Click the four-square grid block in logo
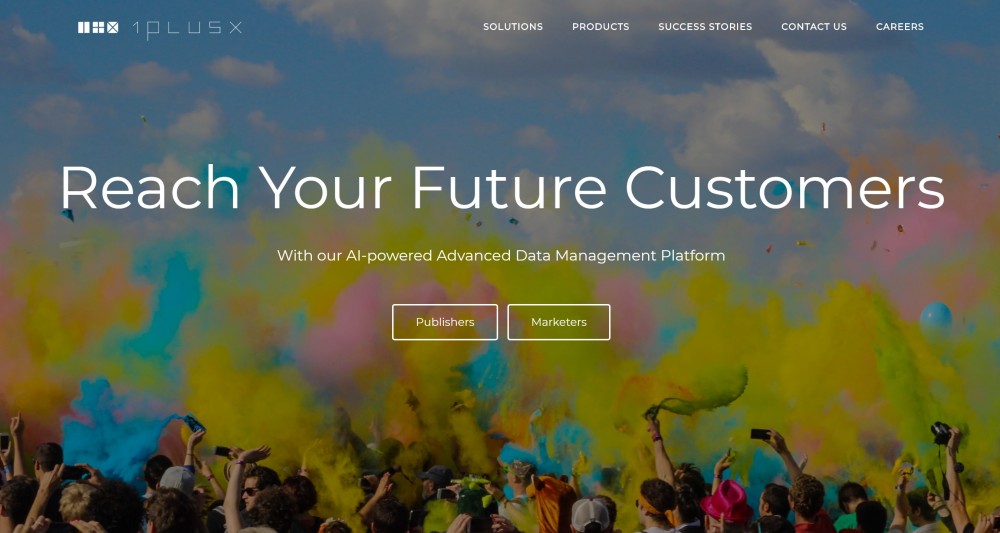The height and width of the screenshot is (533, 1000). point(99,27)
